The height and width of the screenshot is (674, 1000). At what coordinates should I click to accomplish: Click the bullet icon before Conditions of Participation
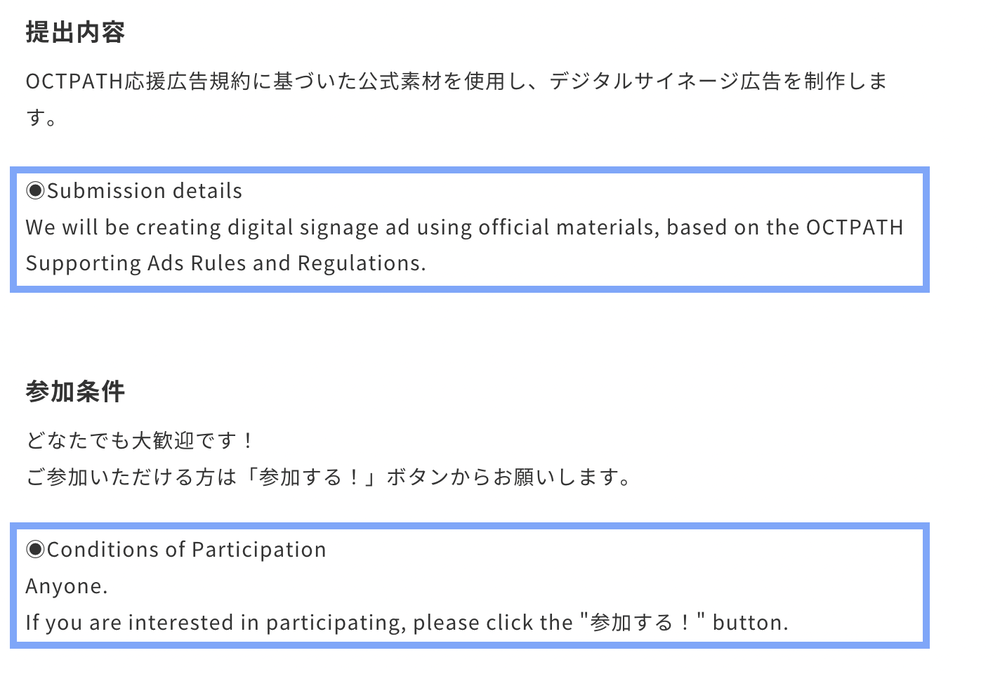(x=35, y=550)
